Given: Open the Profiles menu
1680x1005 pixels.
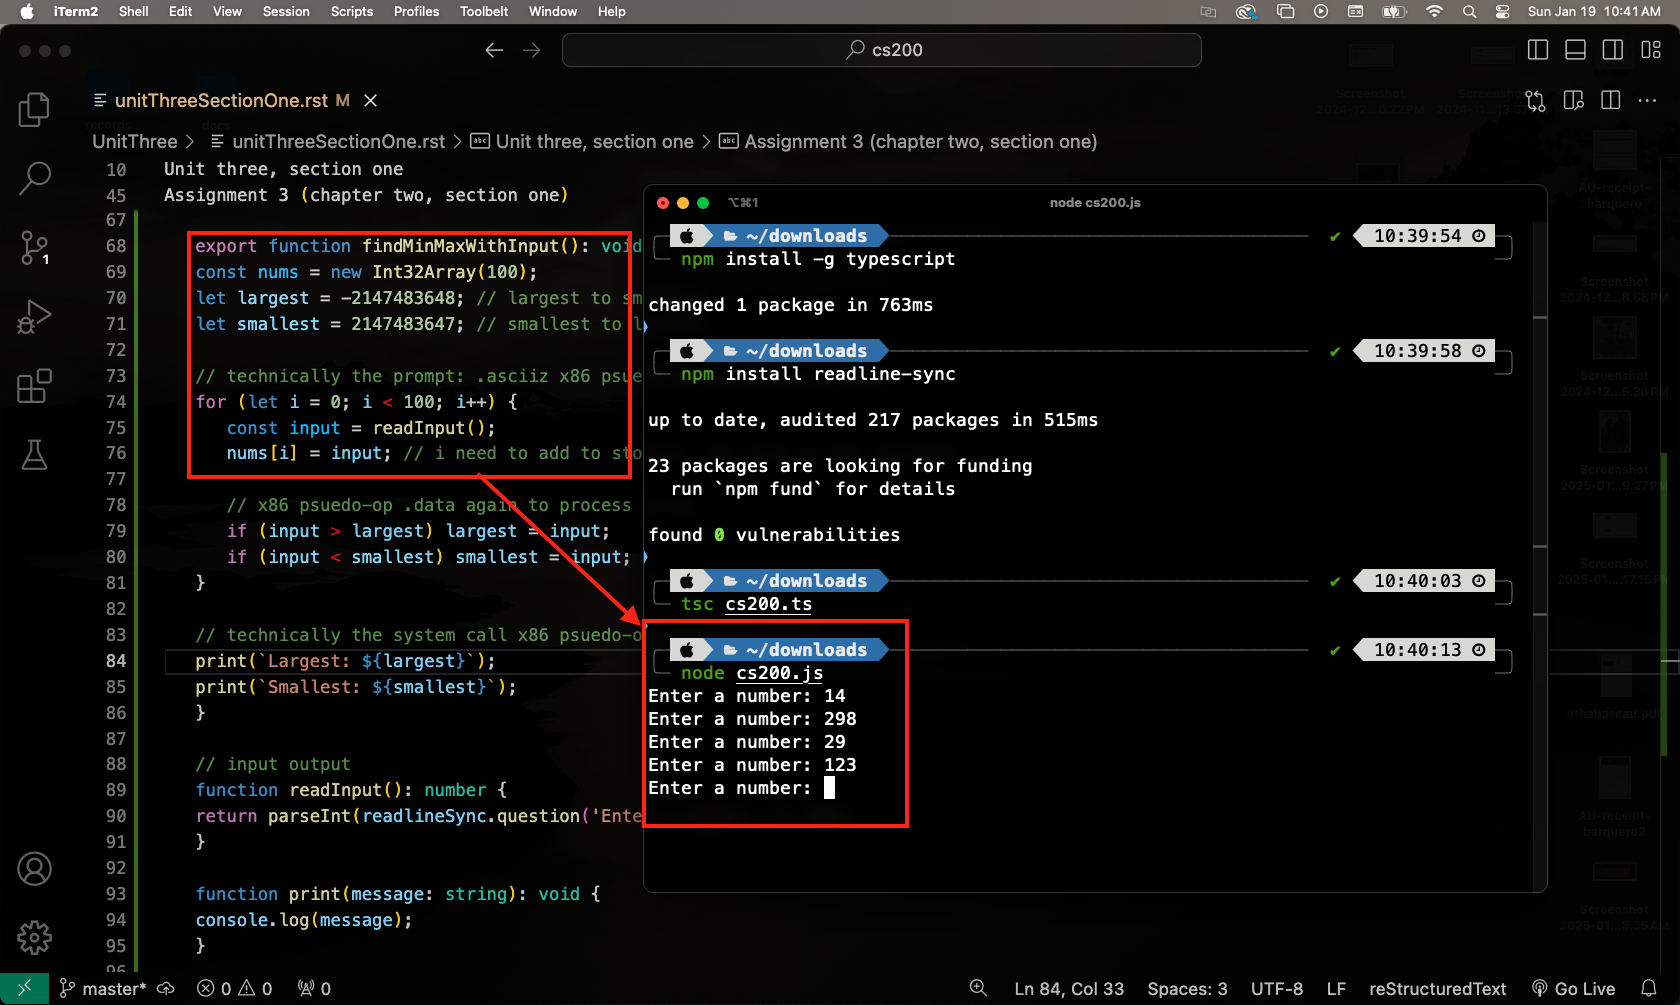Looking at the screenshot, I should [416, 11].
